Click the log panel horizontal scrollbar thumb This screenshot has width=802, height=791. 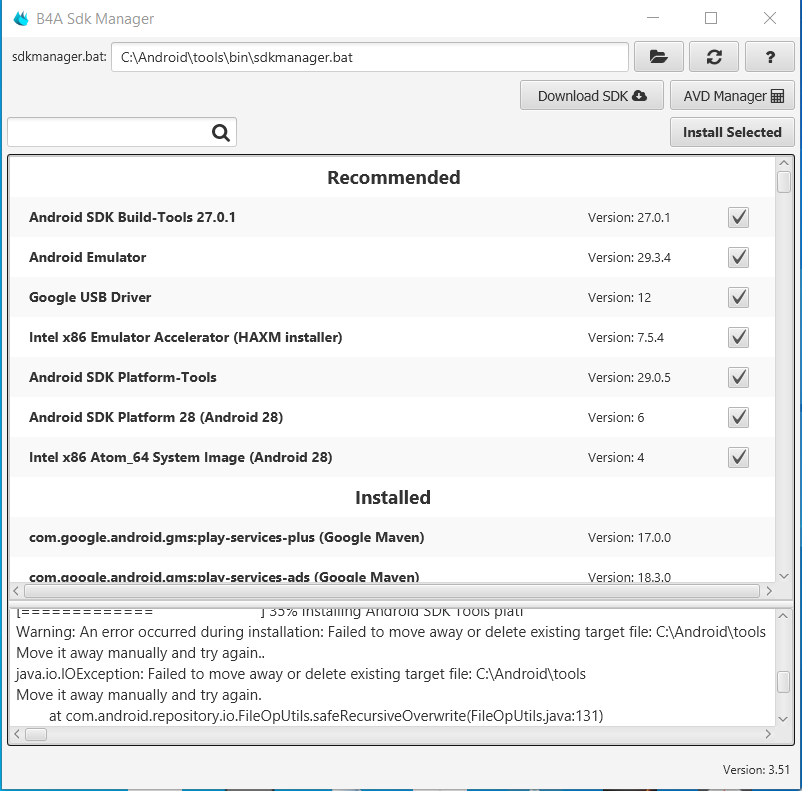[x=34, y=734]
